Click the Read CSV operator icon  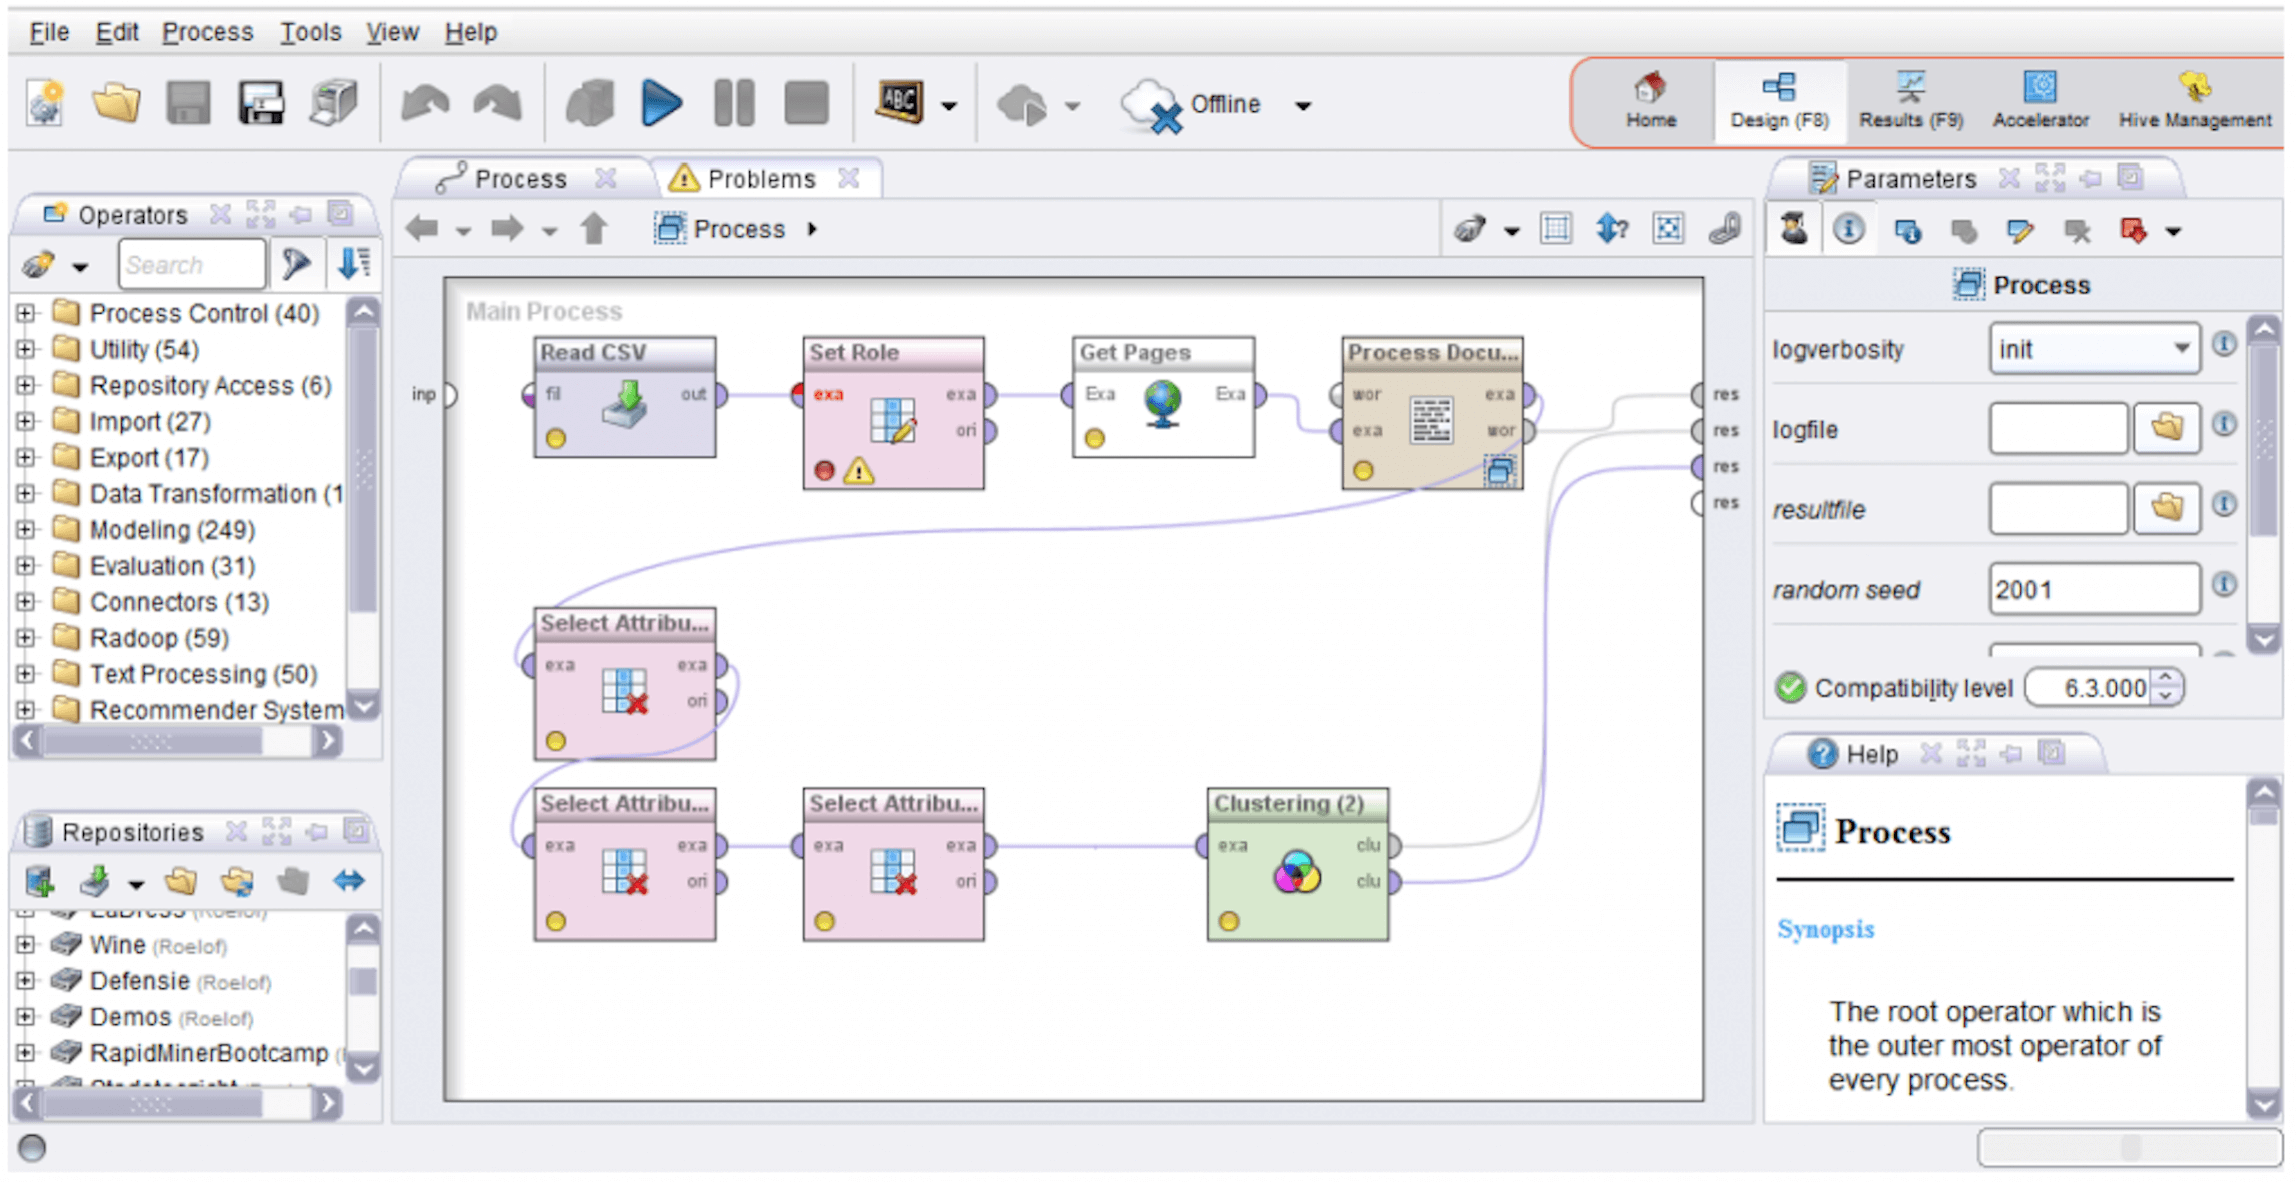coord(625,405)
